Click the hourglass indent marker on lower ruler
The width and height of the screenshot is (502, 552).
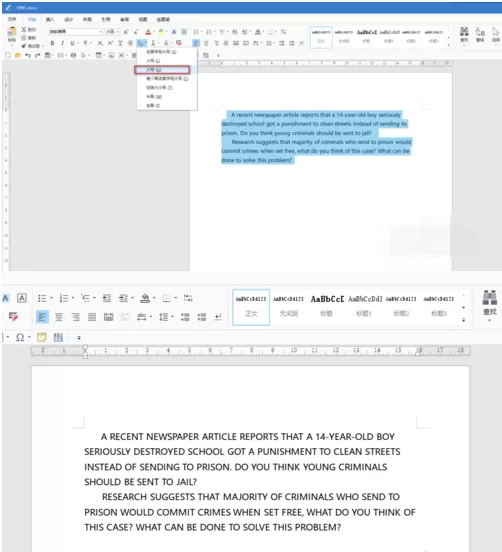85,352
